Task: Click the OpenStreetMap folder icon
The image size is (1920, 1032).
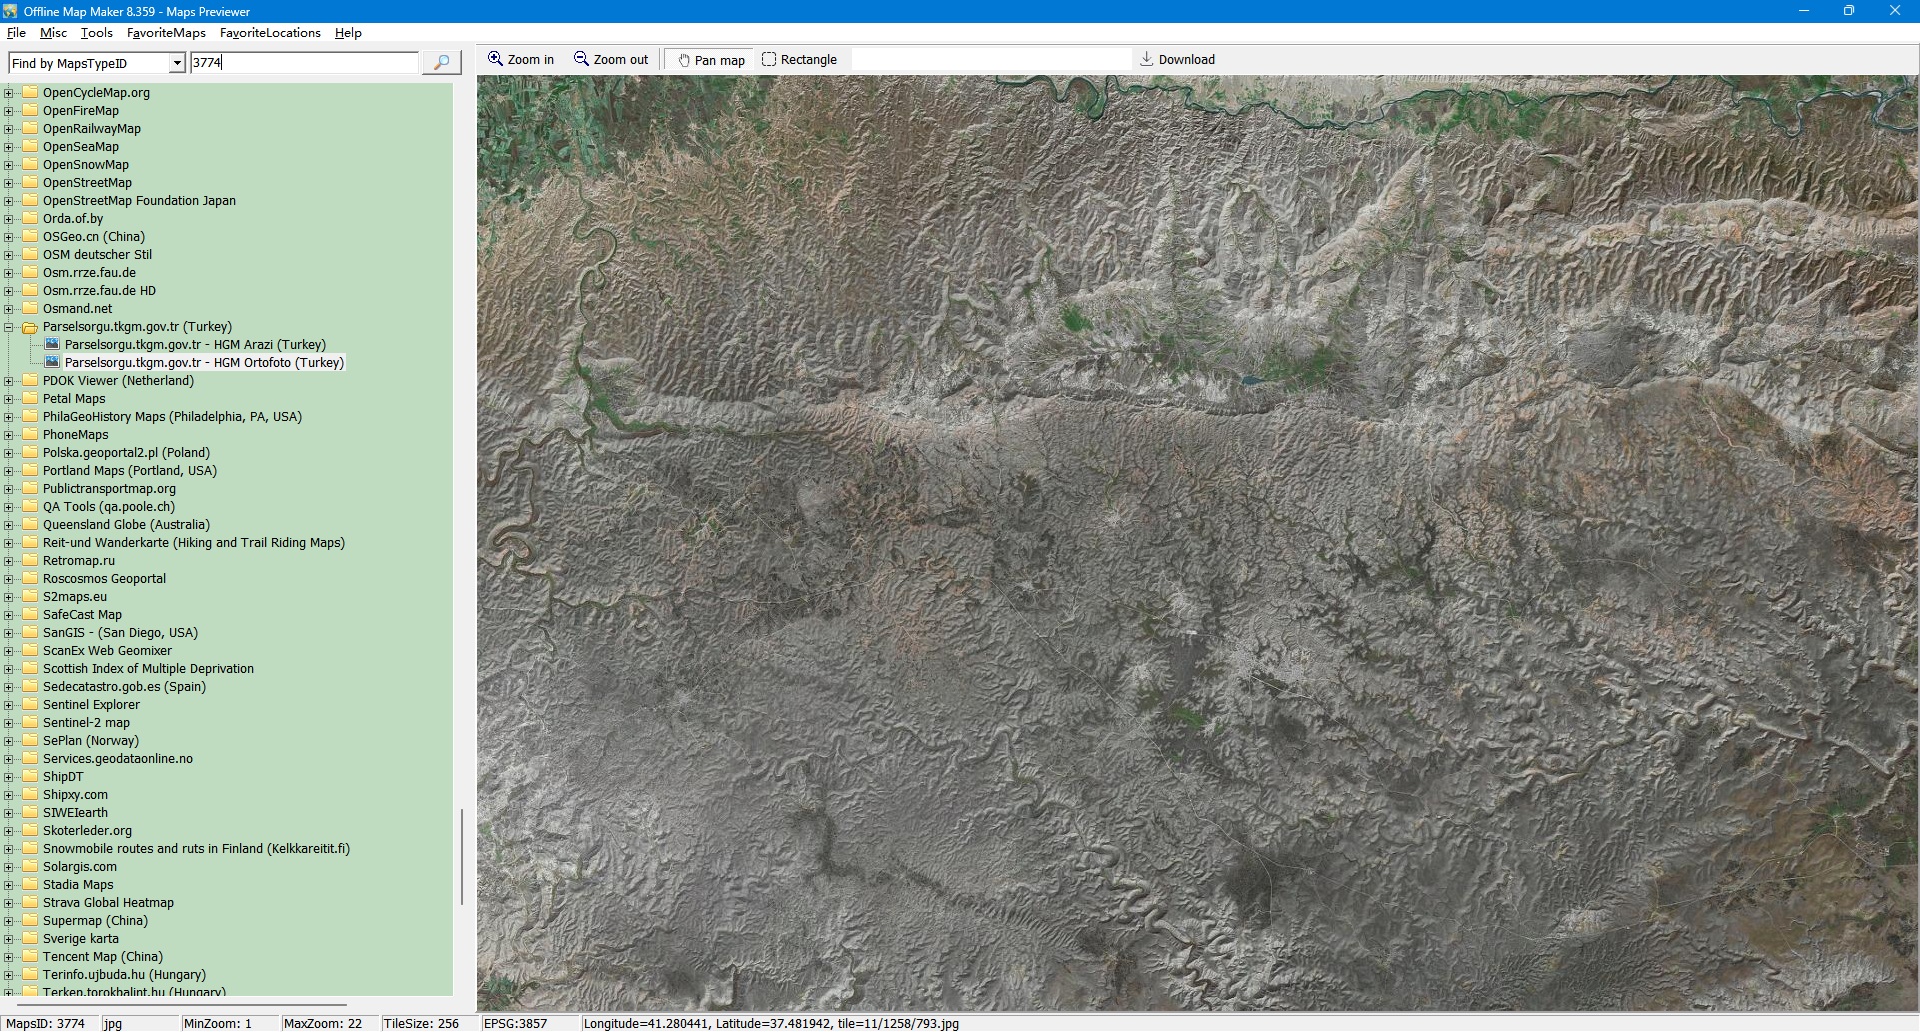Action: [30, 183]
